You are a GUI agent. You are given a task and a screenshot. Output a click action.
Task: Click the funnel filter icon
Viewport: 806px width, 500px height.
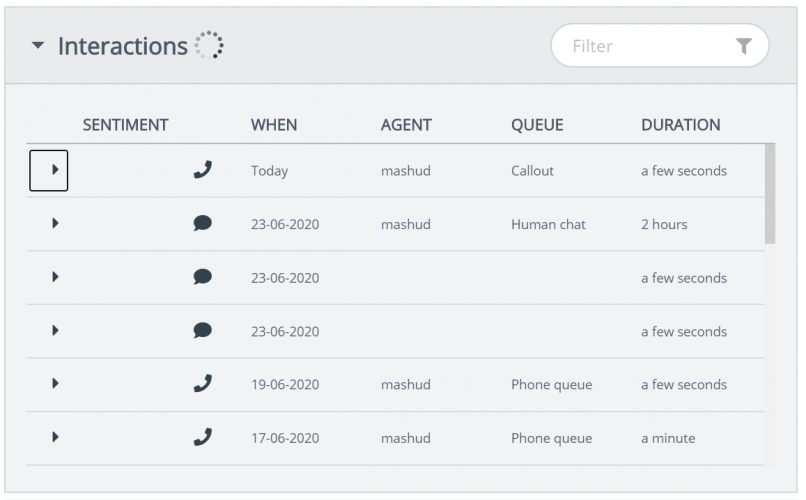[743, 46]
